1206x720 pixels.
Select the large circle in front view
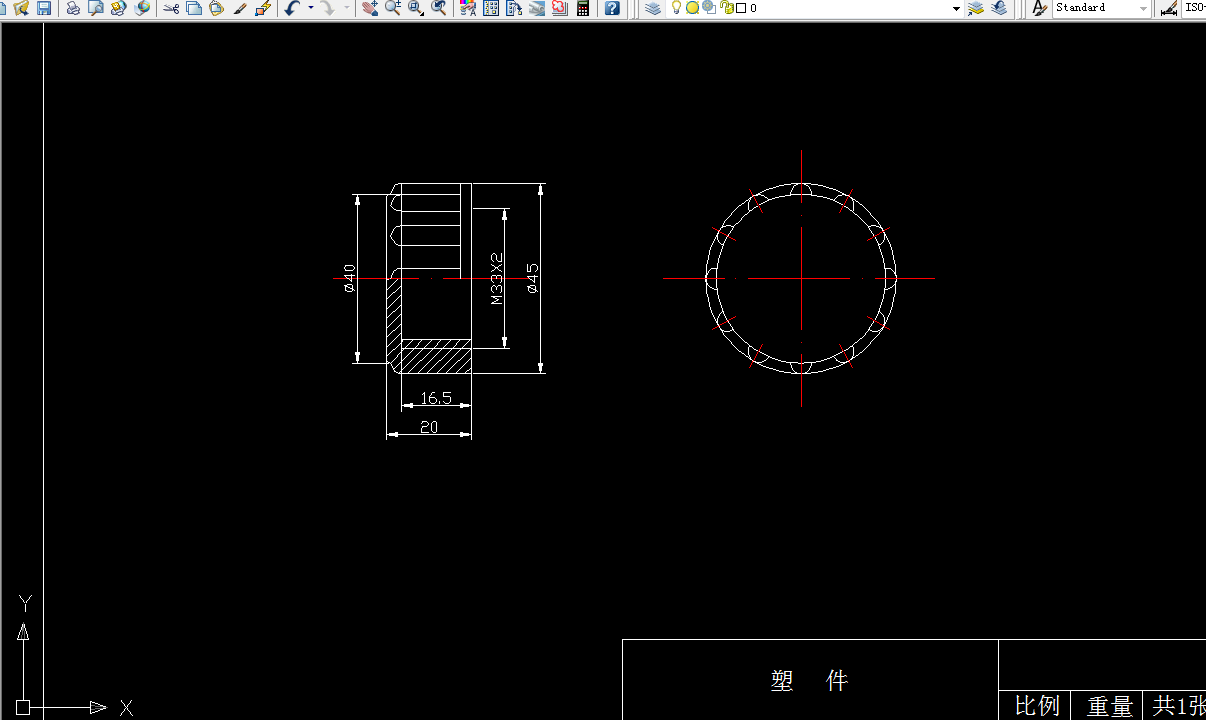point(801,278)
